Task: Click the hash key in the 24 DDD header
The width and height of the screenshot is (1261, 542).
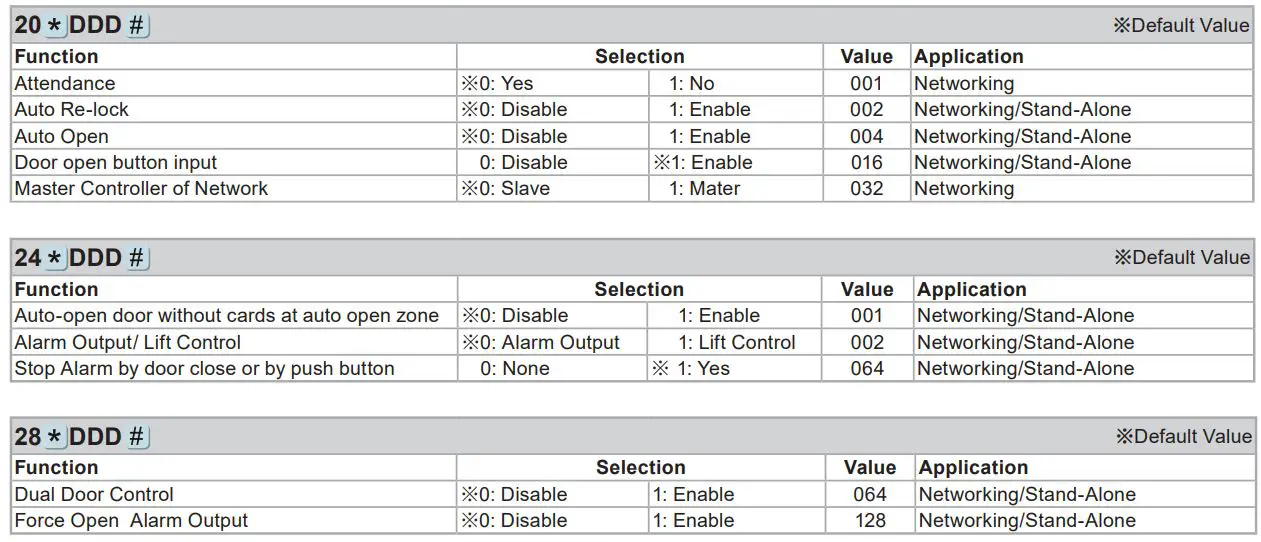Action: tap(138, 258)
